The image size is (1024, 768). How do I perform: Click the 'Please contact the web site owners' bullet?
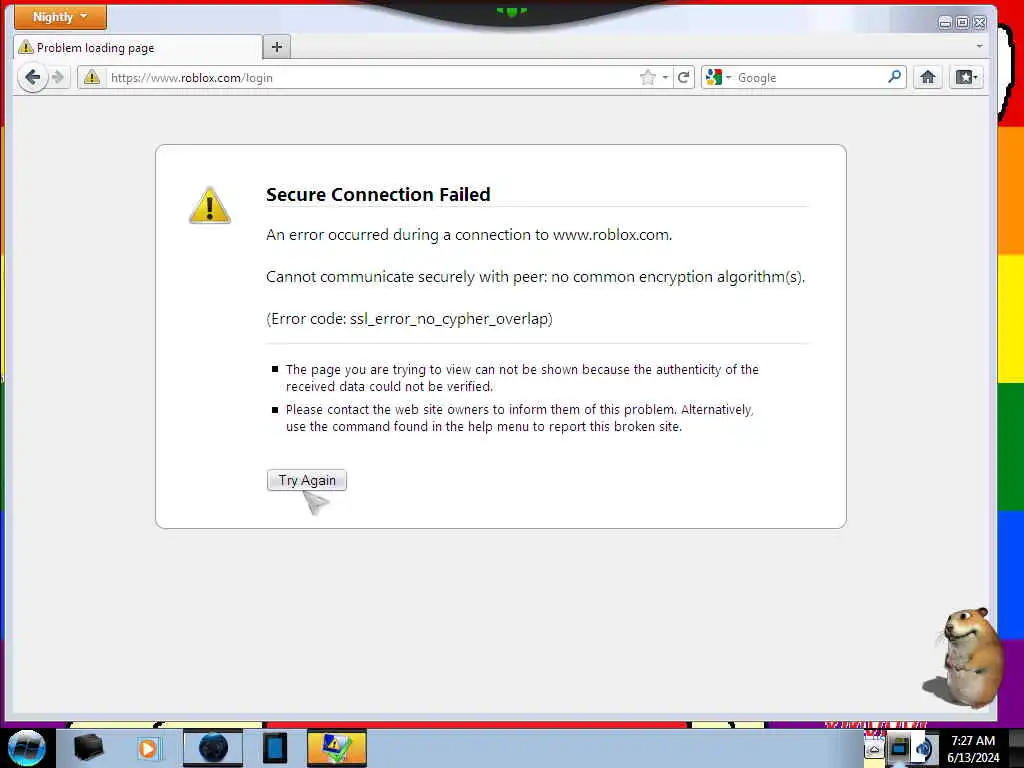pos(520,418)
